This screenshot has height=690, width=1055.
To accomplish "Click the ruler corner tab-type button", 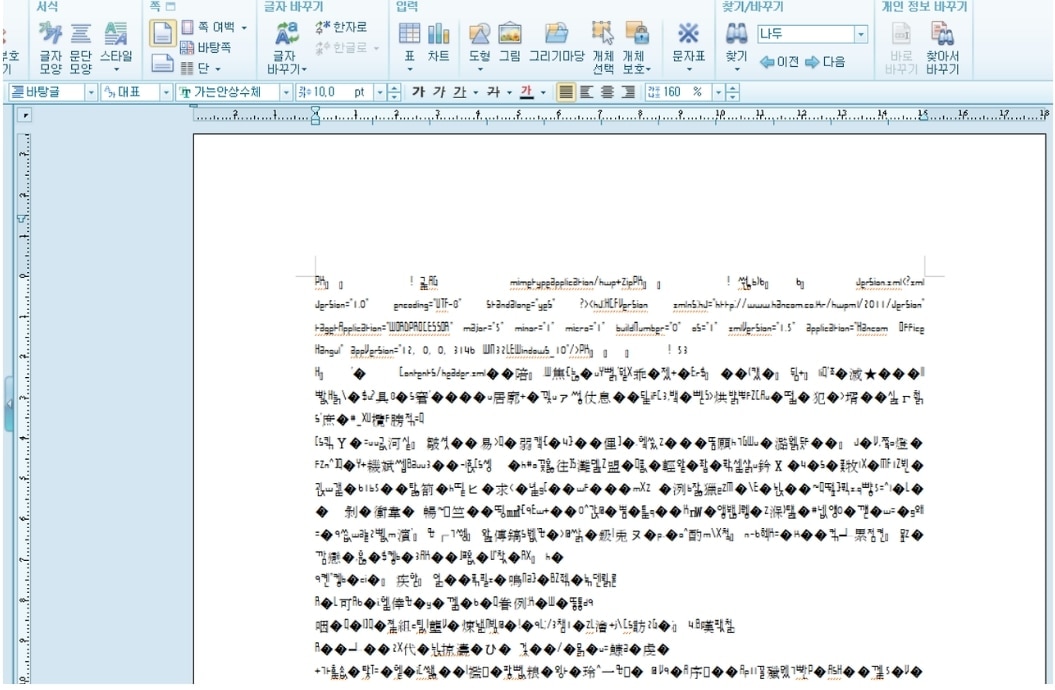I will pos(25,116).
